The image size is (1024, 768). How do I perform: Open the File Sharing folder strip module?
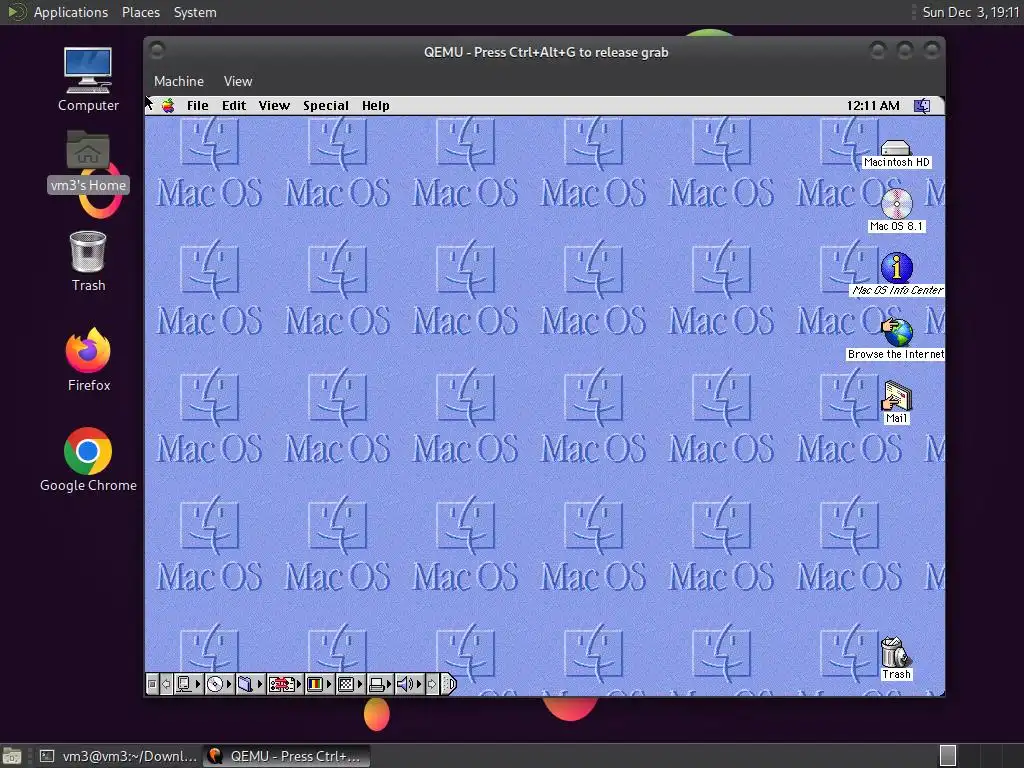click(249, 684)
